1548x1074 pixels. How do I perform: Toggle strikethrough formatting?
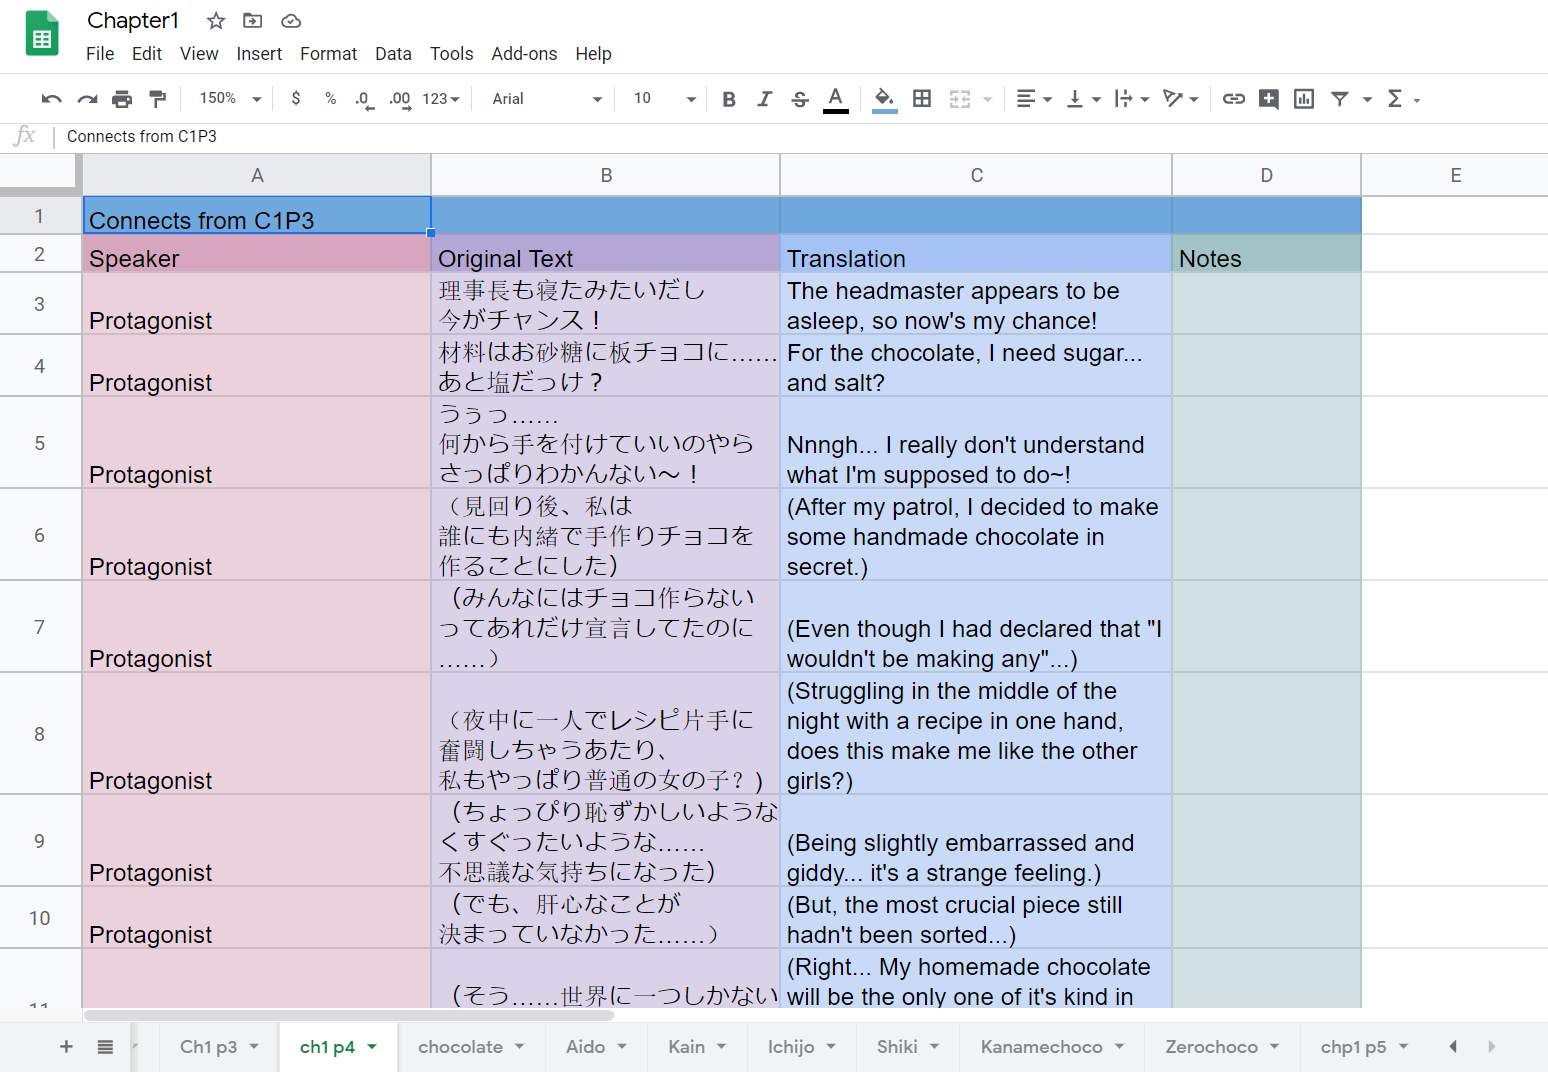[800, 99]
